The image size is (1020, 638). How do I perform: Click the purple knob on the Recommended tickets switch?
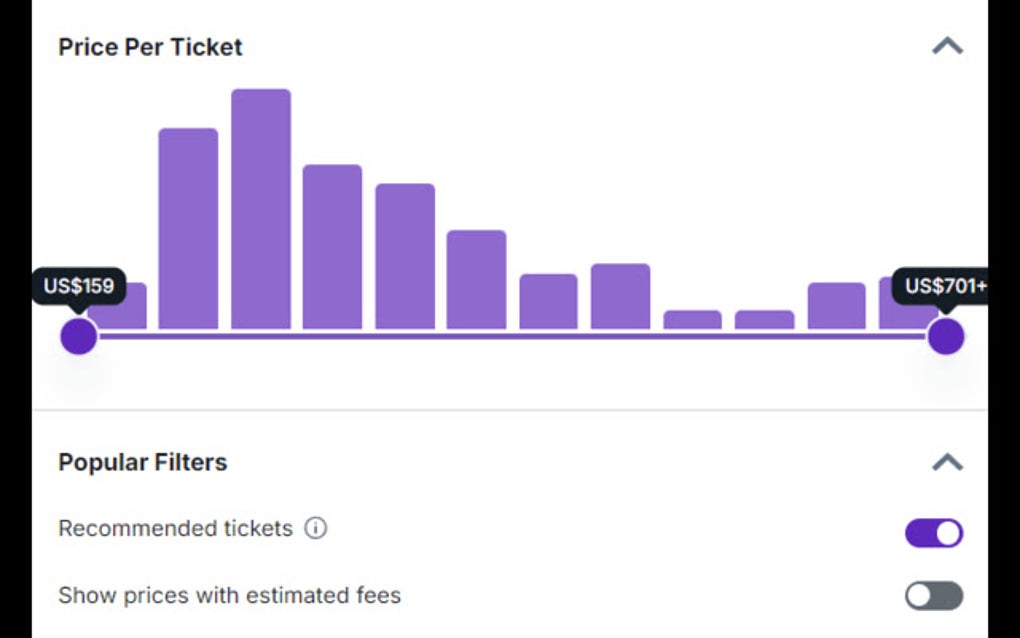946,533
